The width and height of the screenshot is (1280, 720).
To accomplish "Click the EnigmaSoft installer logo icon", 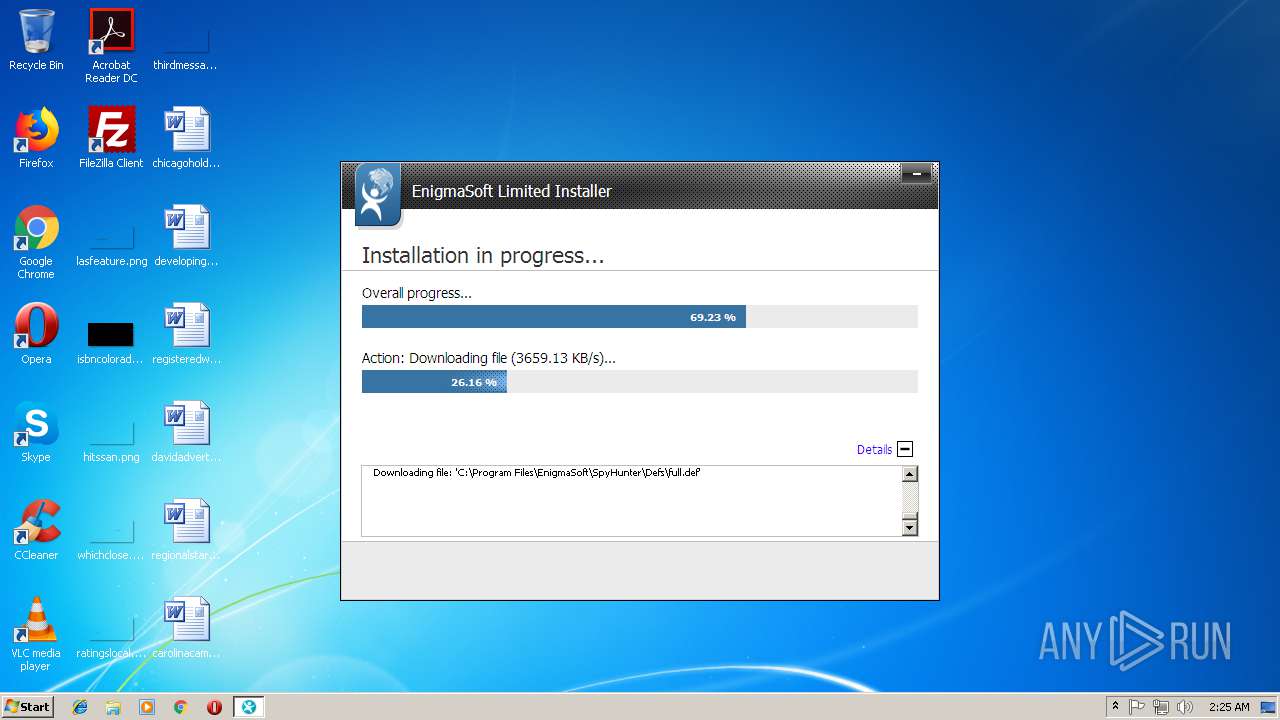I will 377,195.
